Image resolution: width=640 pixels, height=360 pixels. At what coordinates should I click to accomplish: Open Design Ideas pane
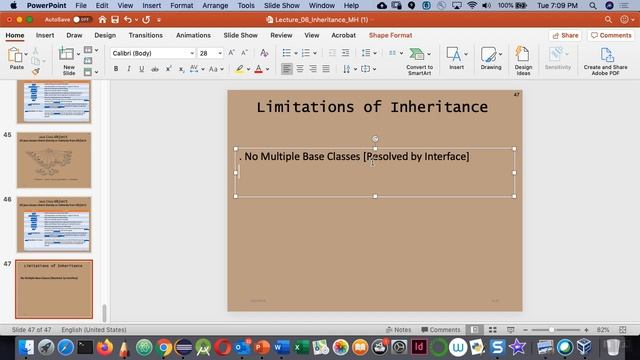523,61
